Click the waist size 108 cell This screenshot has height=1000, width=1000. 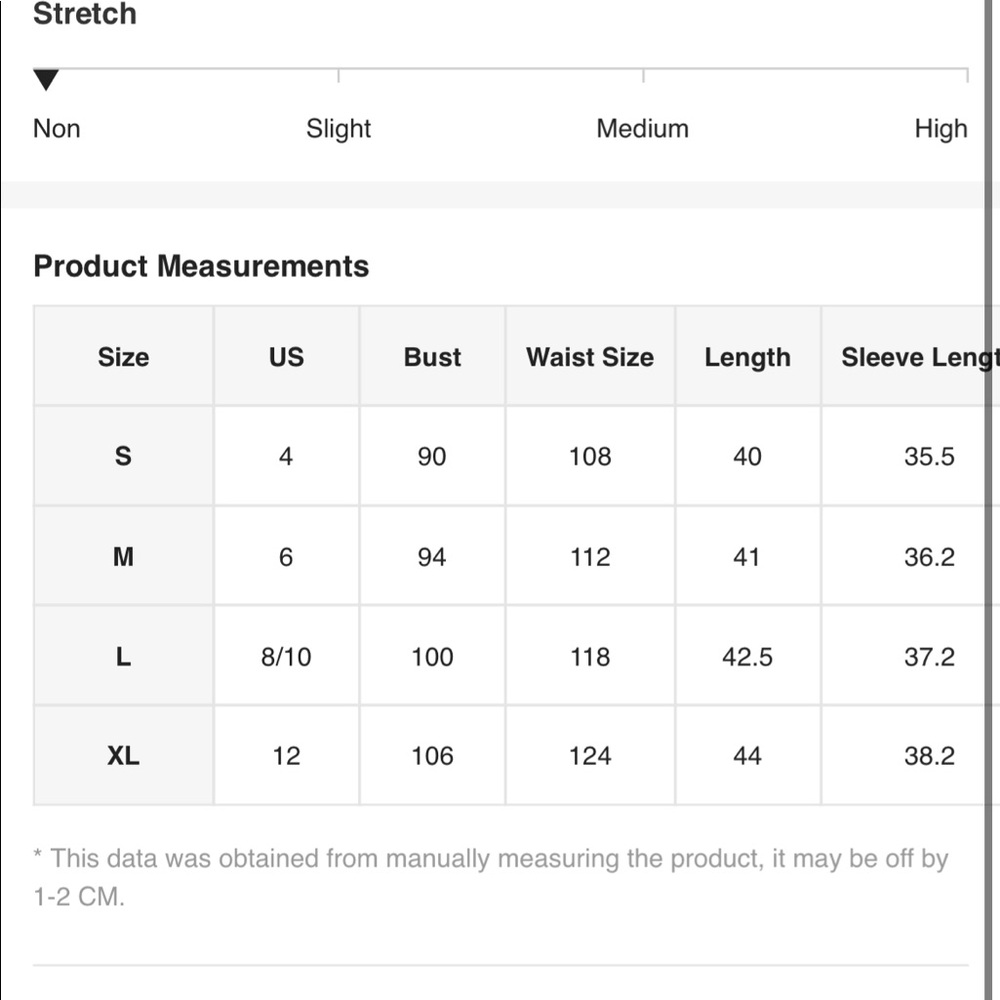click(x=590, y=456)
